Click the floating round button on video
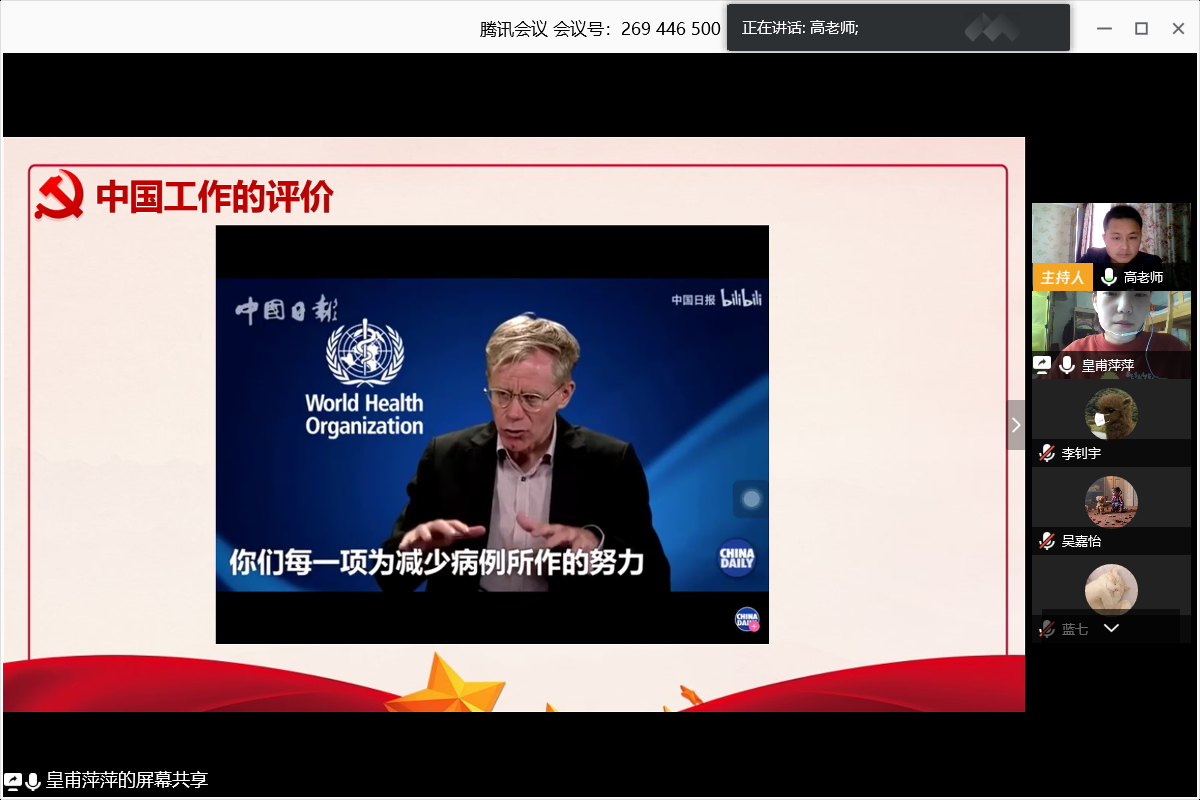 point(751,499)
